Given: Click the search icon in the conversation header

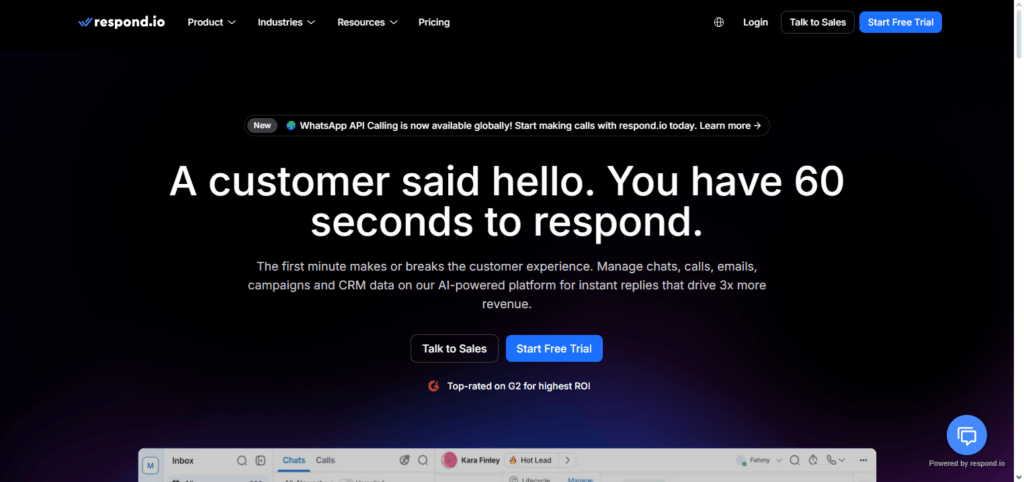Looking at the screenshot, I should [x=795, y=460].
